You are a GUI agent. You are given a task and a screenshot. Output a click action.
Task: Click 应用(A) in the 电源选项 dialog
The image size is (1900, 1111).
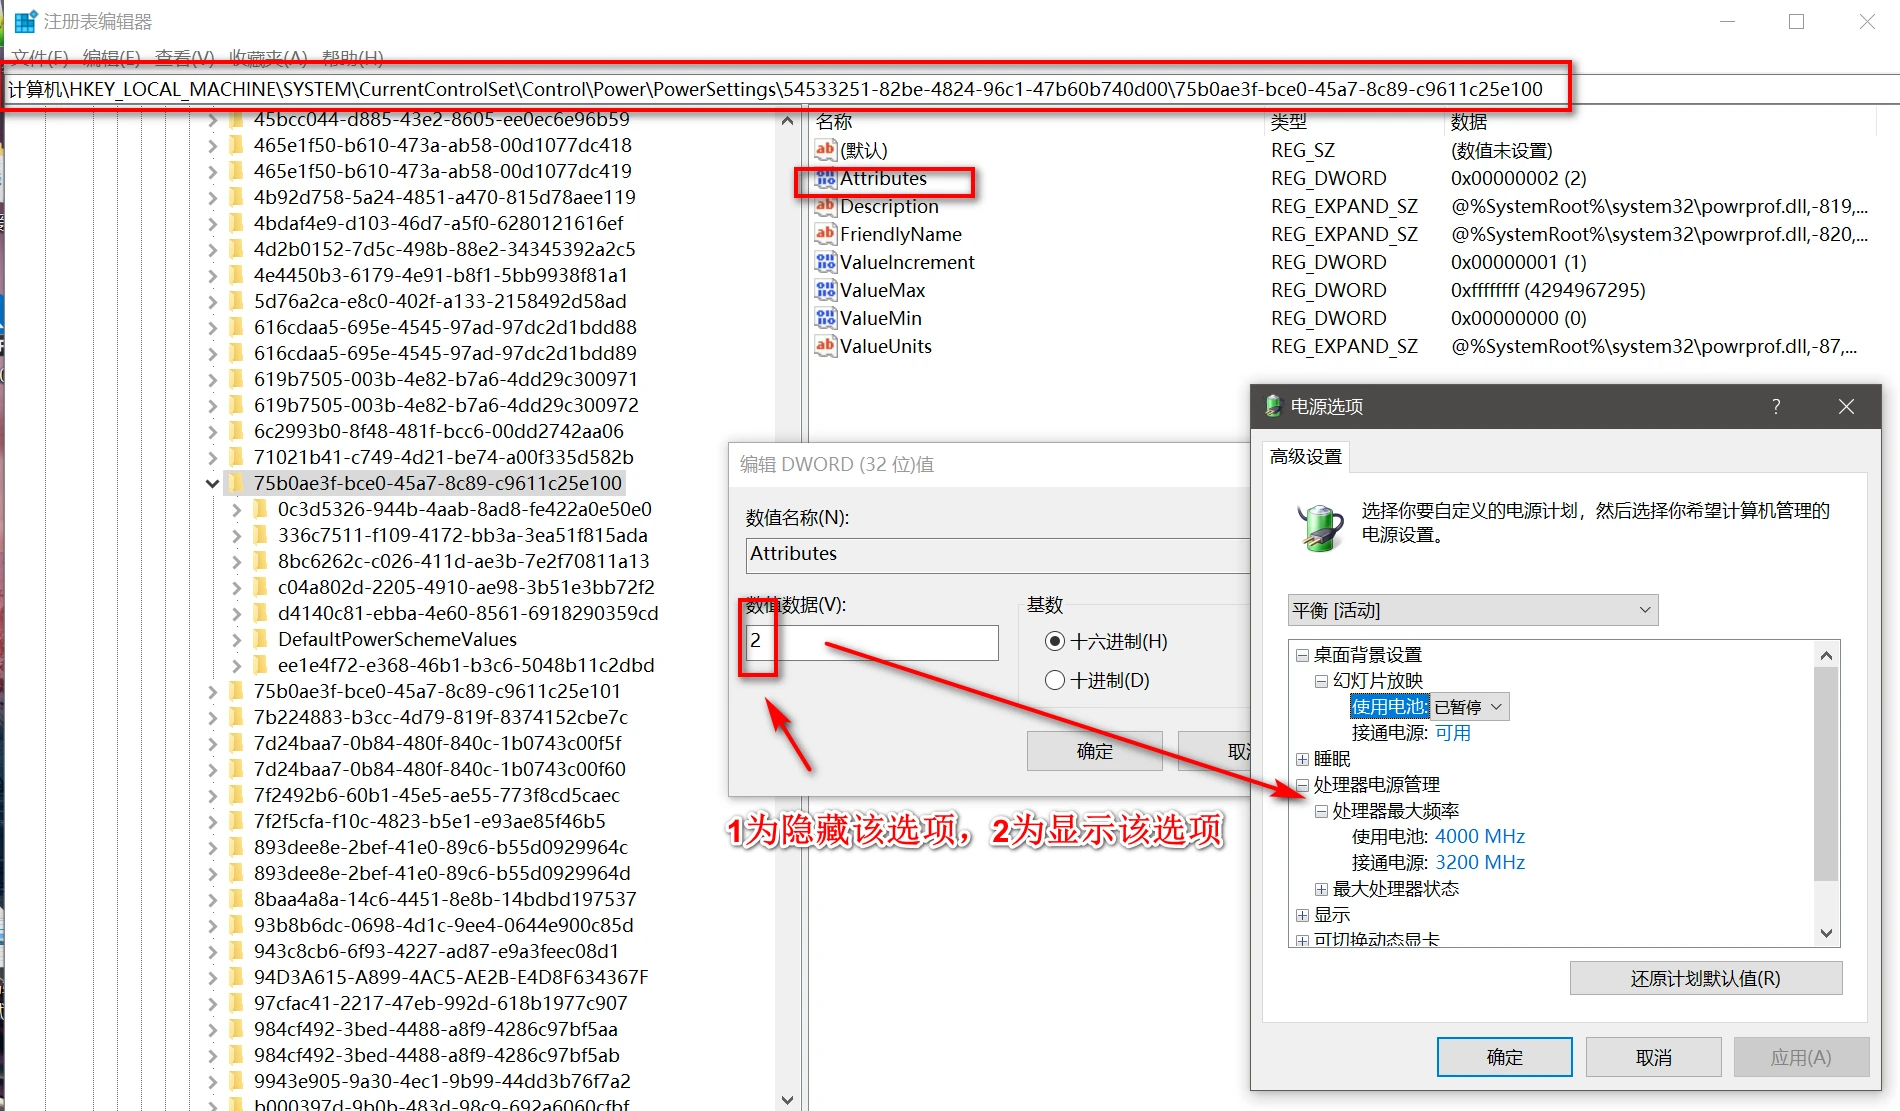[x=1801, y=1057]
